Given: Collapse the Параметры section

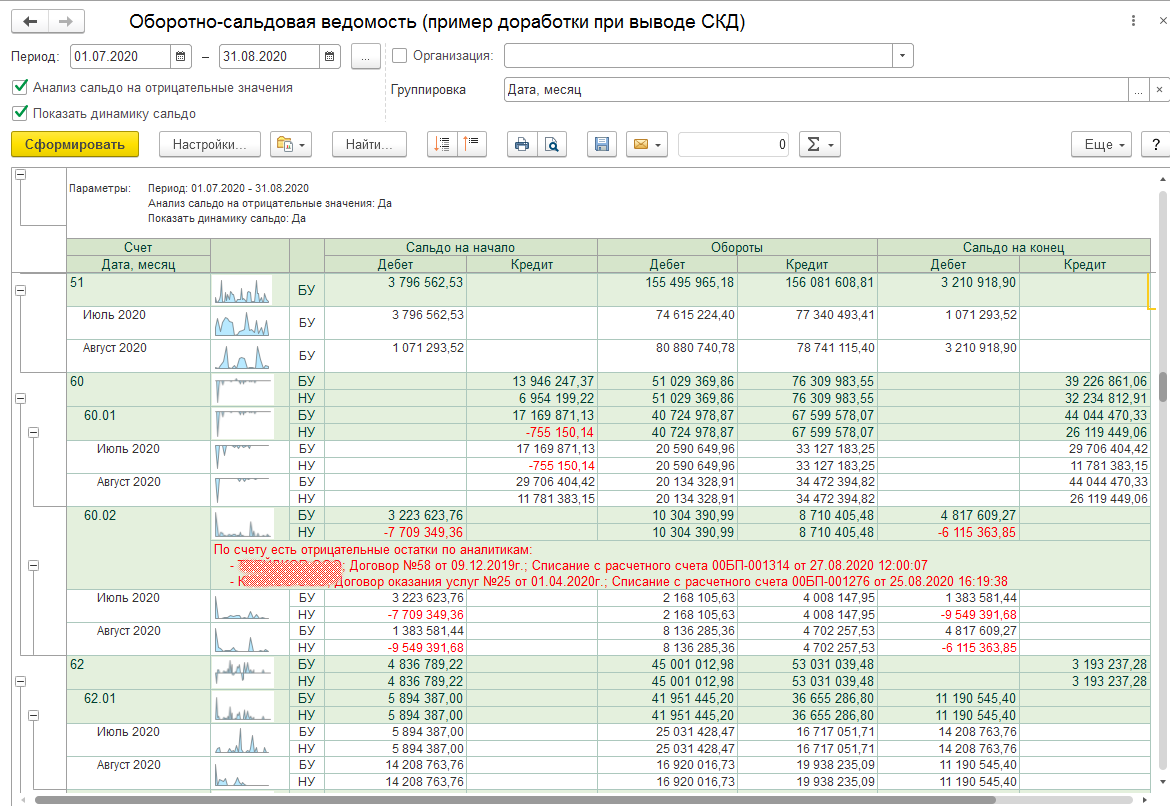Looking at the screenshot, I should click(21, 174).
